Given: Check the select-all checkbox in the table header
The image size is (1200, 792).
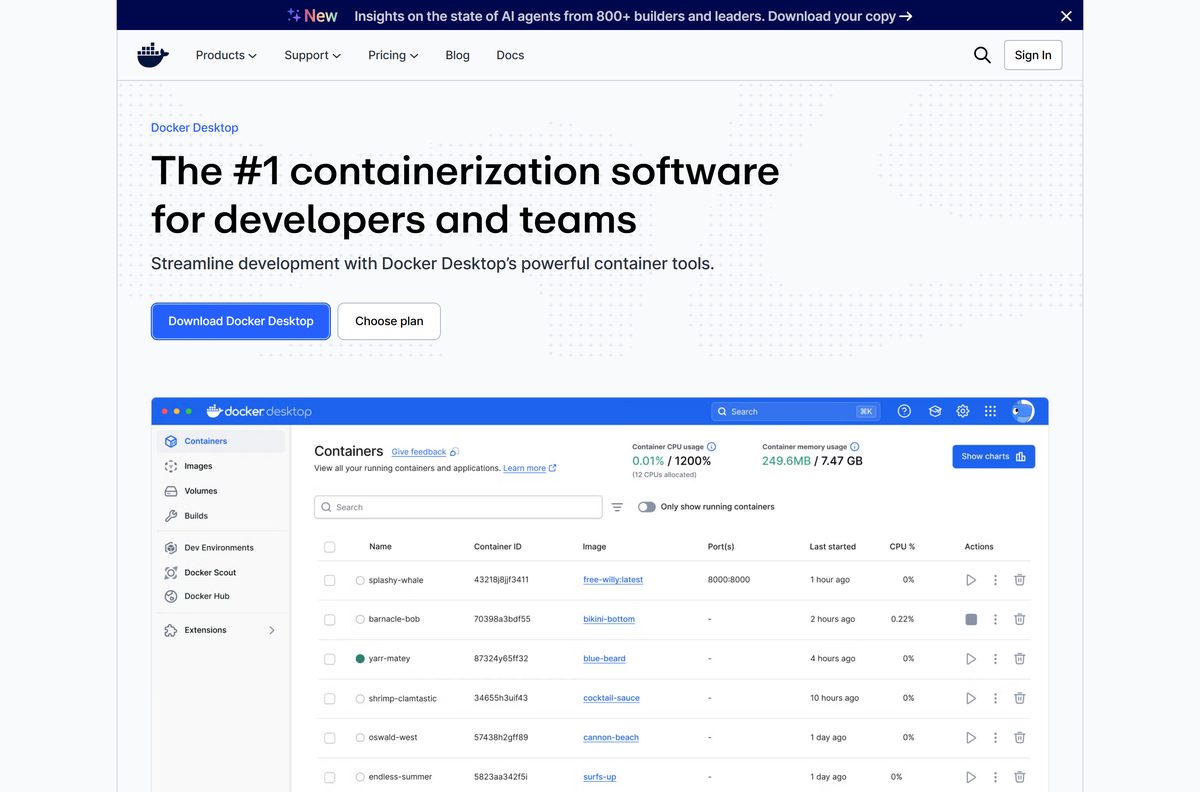Looking at the screenshot, I should pos(330,547).
